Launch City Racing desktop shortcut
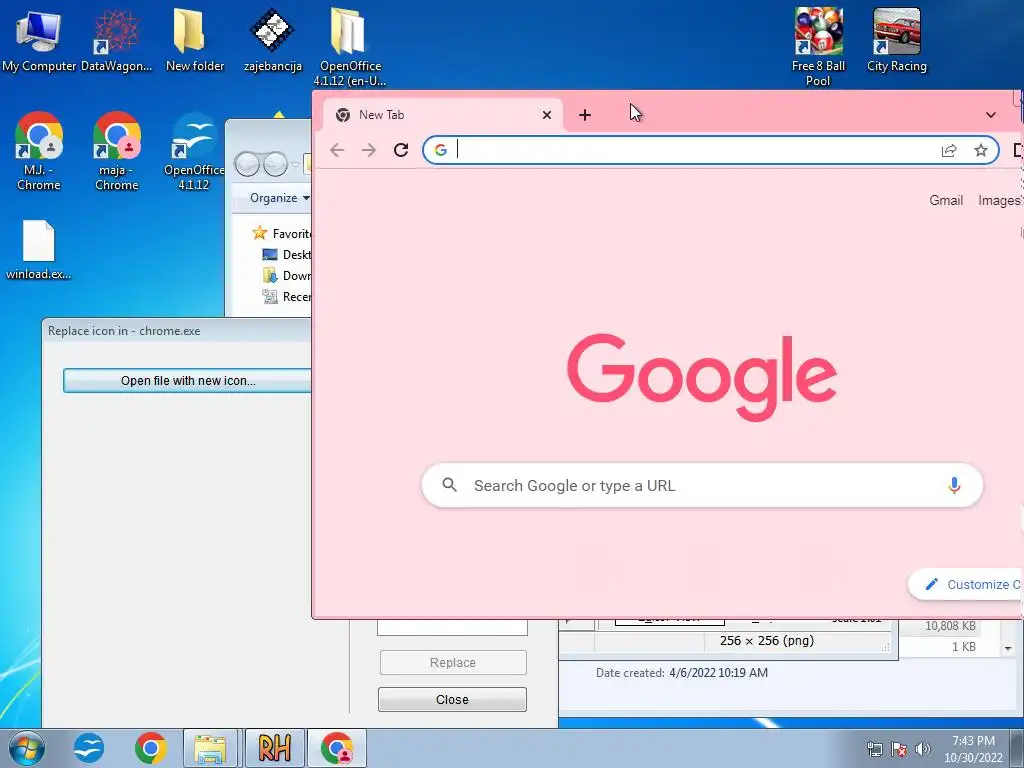This screenshot has height=768, width=1024. point(897,40)
